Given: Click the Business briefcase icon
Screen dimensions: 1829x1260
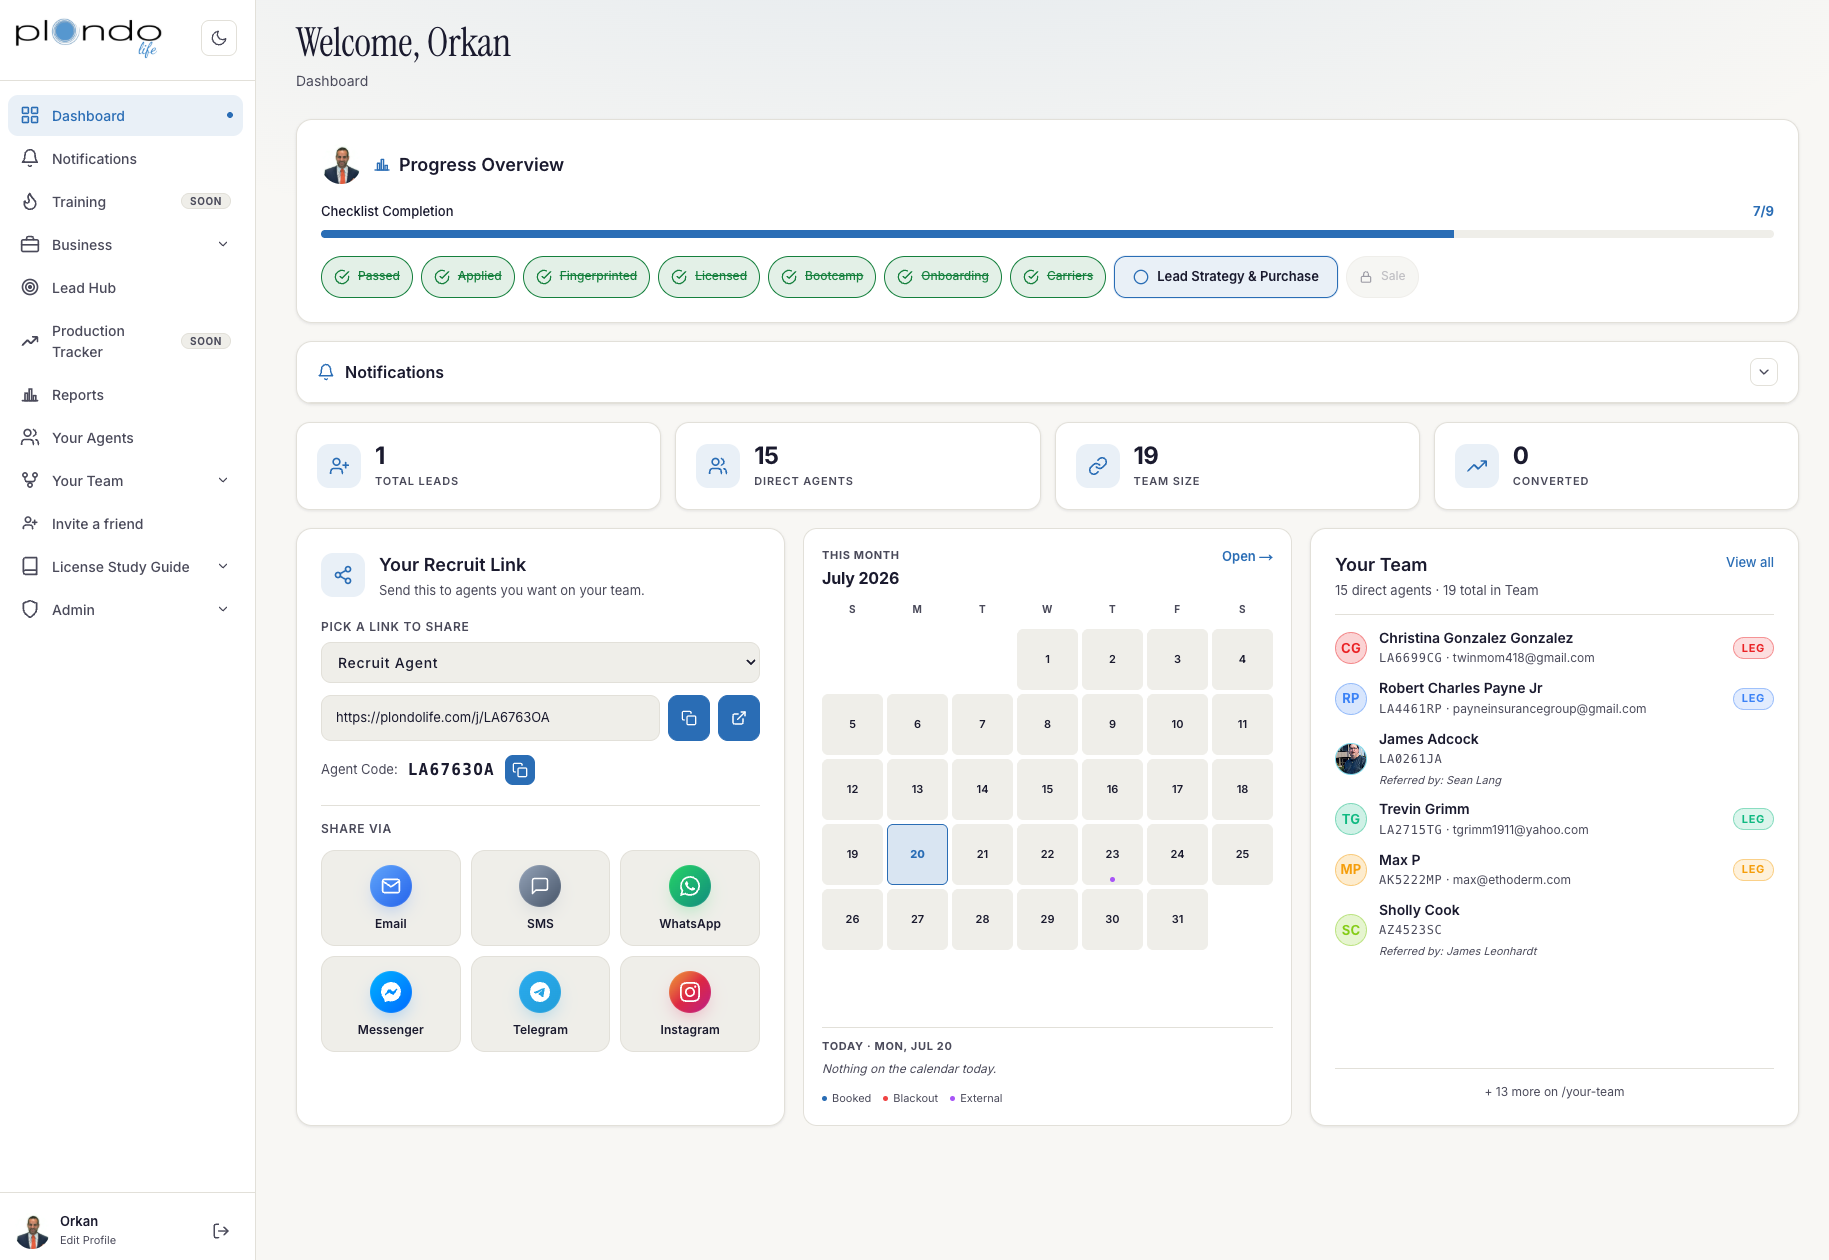Looking at the screenshot, I should click(x=30, y=245).
